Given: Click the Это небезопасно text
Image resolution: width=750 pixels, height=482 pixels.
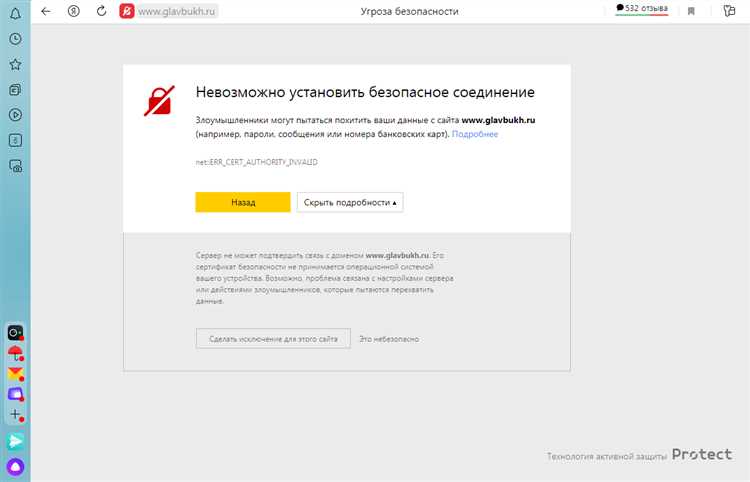Looking at the screenshot, I should 389,339.
